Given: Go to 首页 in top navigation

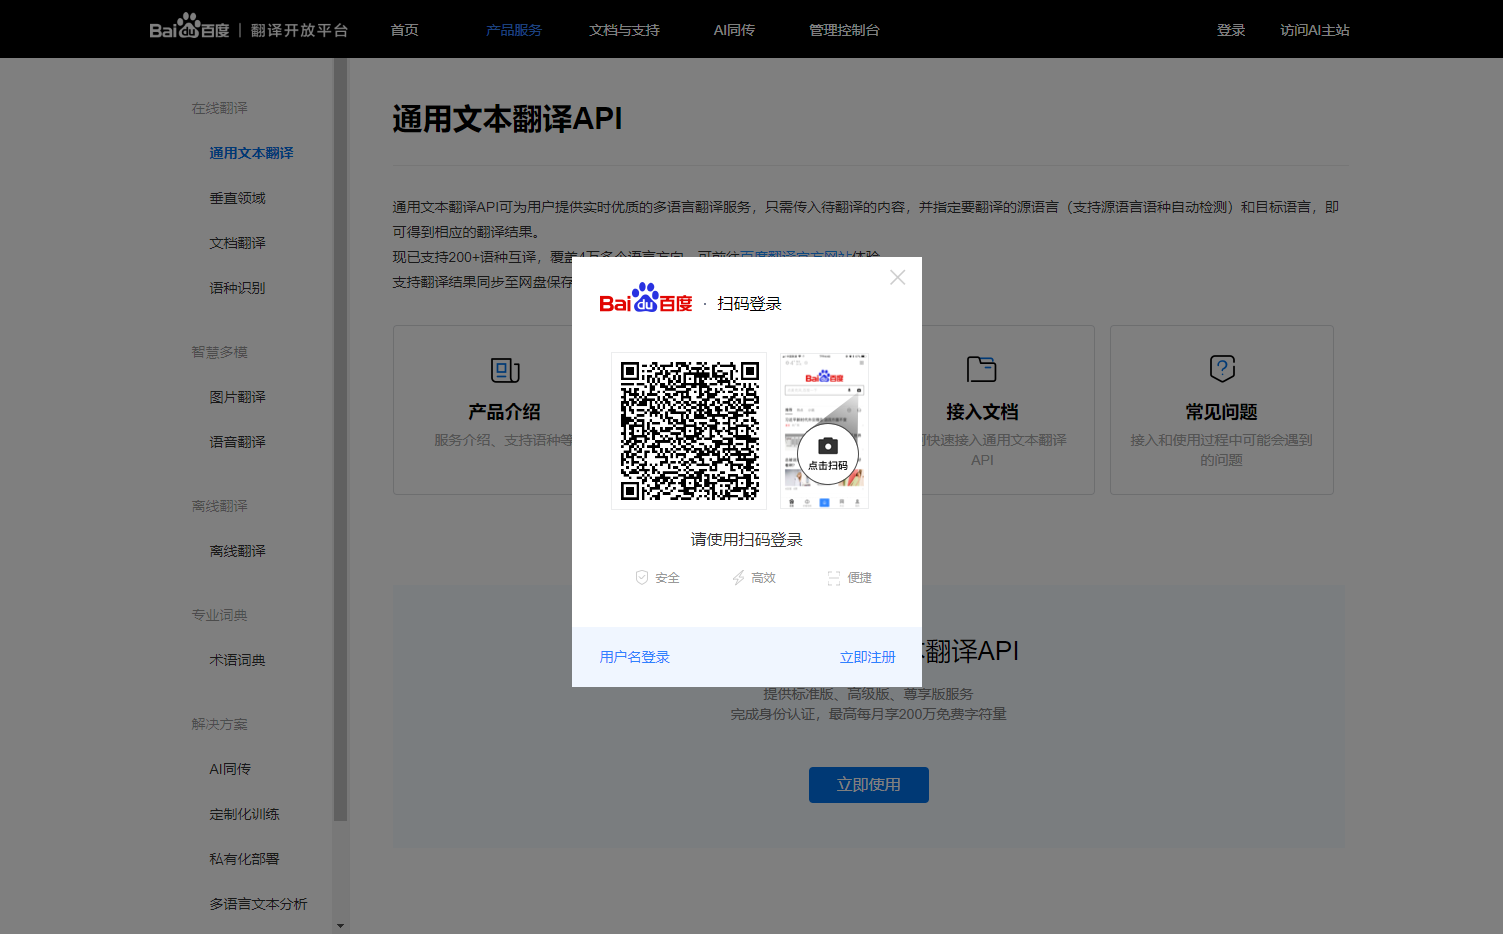Looking at the screenshot, I should coord(404,30).
